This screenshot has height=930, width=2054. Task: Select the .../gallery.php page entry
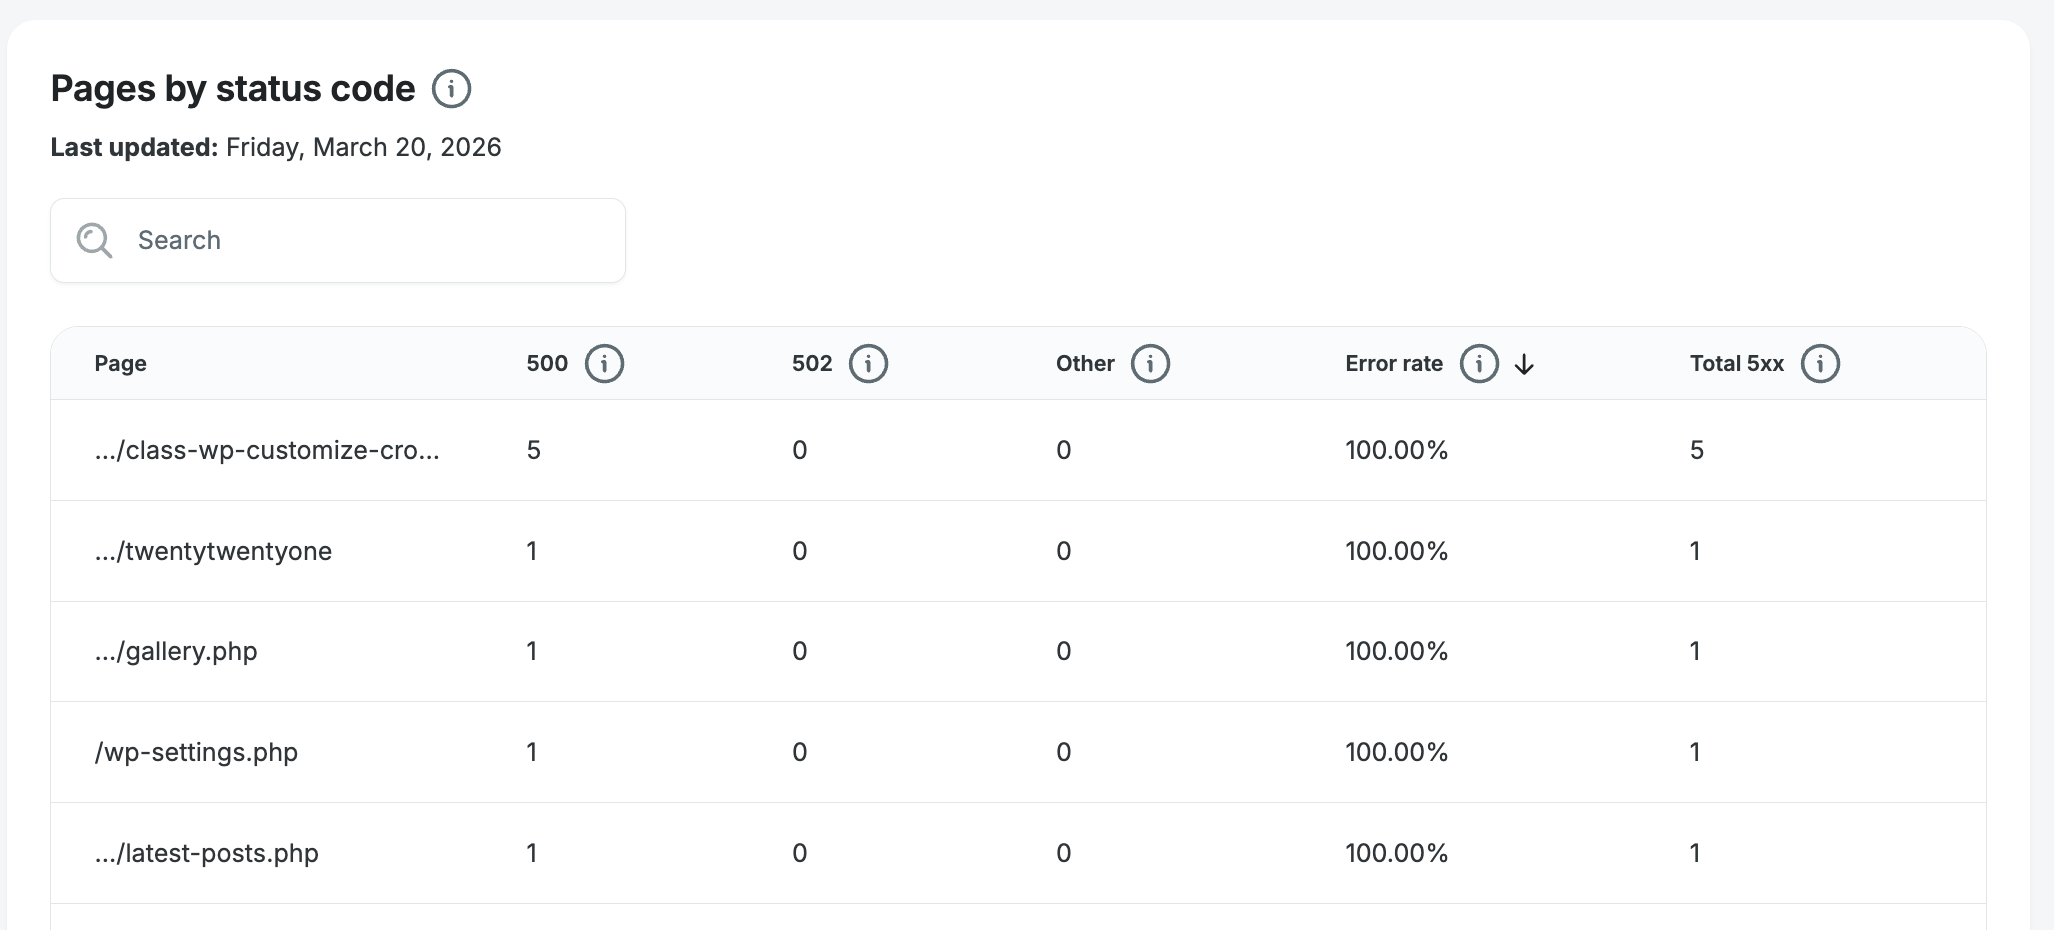[176, 652]
